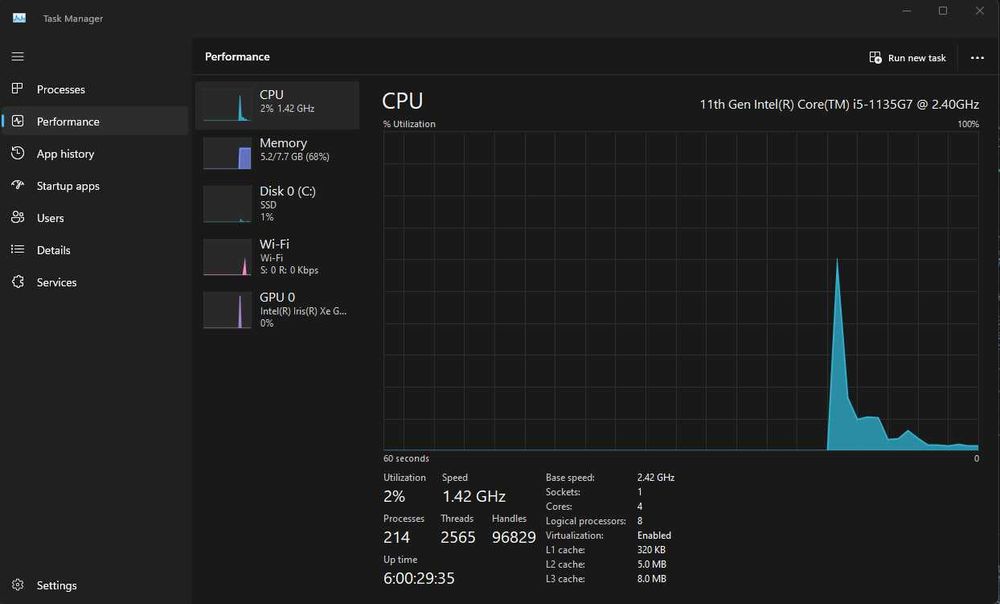Click the 60 seconds axis label
The image size is (1000, 604).
click(x=406, y=459)
